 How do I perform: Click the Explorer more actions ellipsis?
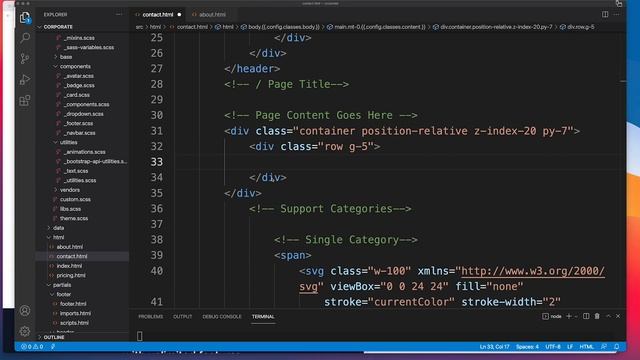click(x=119, y=14)
